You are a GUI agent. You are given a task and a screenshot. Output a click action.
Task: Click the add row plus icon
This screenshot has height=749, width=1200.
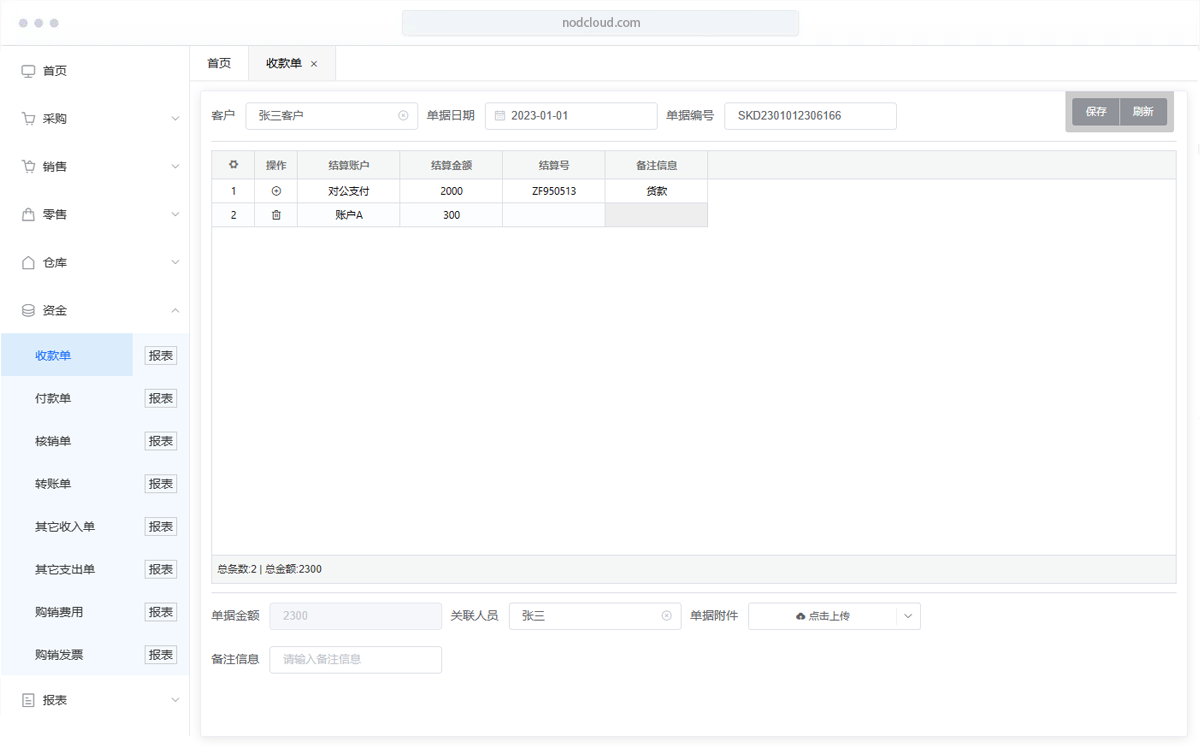[x=276, y=191]
